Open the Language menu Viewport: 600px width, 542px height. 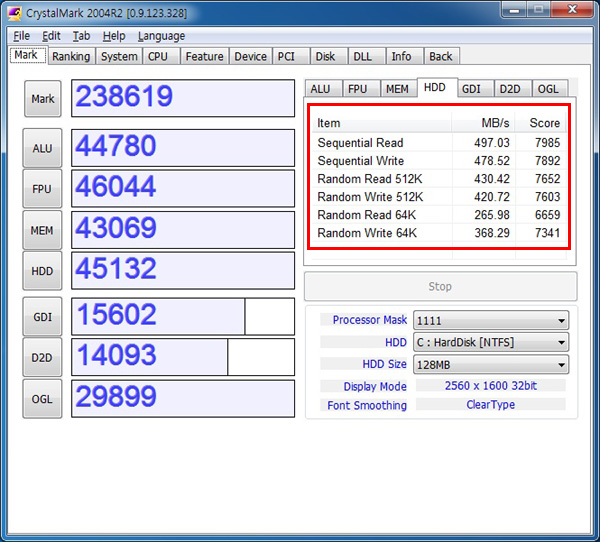point(161,36)
